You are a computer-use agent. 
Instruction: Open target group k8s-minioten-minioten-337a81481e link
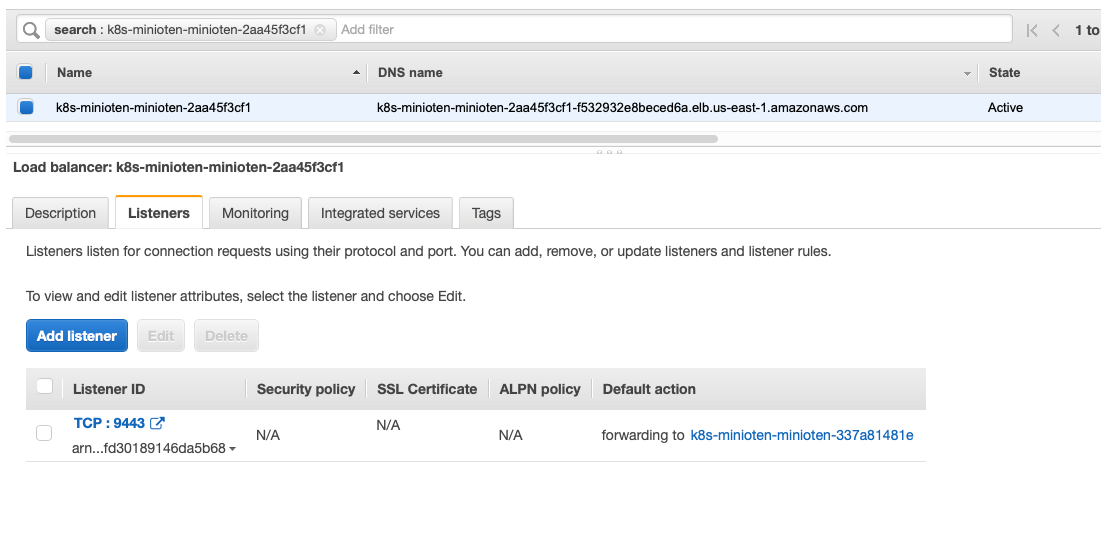coord(802,435)
